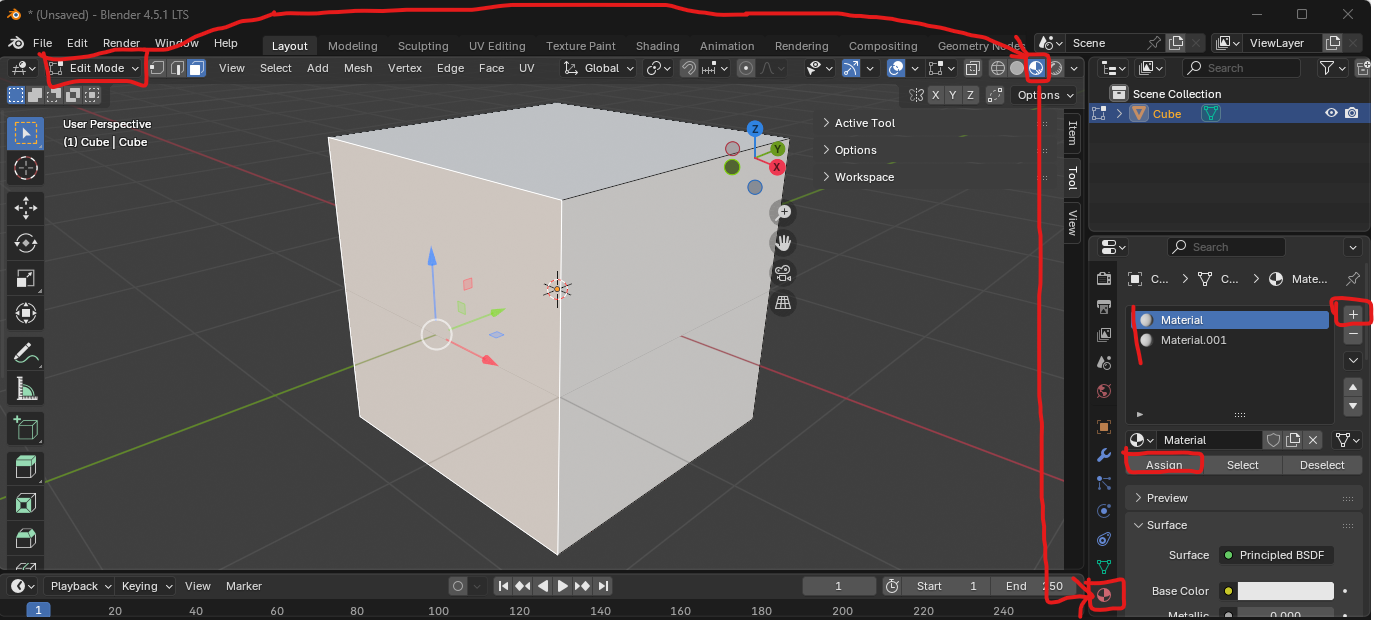Click the Deselect button

(1322, 465)
